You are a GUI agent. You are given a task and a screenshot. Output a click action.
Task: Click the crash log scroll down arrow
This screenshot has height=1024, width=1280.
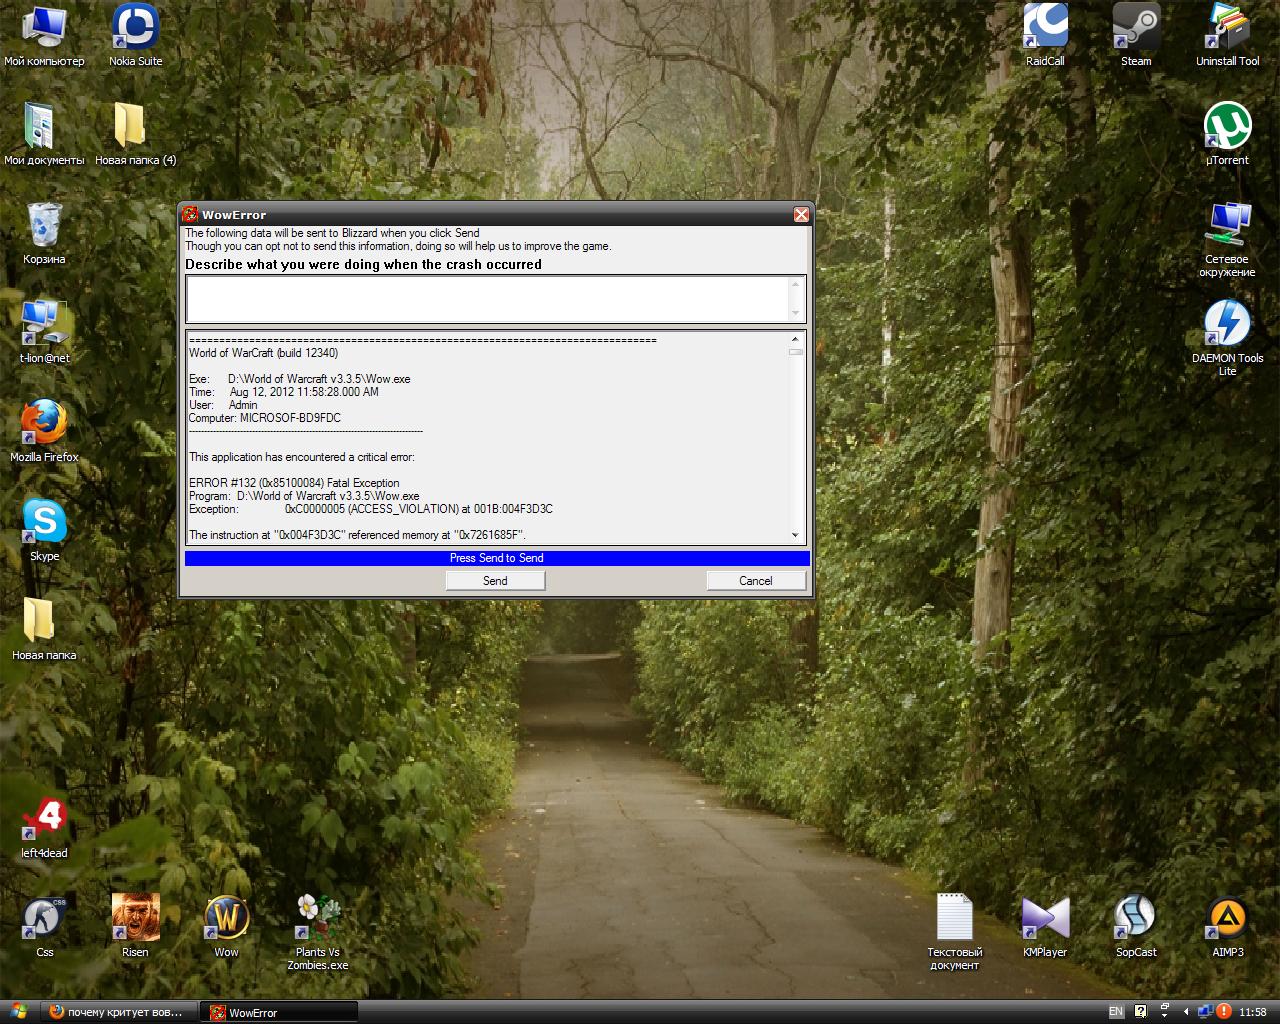click(796, 535)
